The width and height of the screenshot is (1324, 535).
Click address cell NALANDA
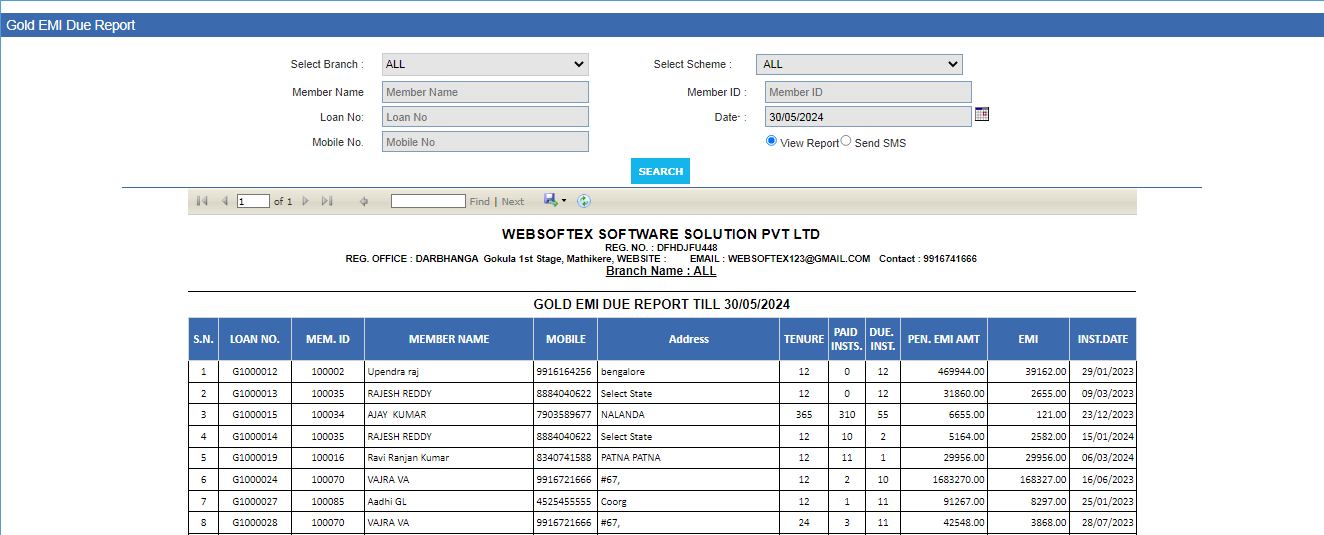[623, 415]
